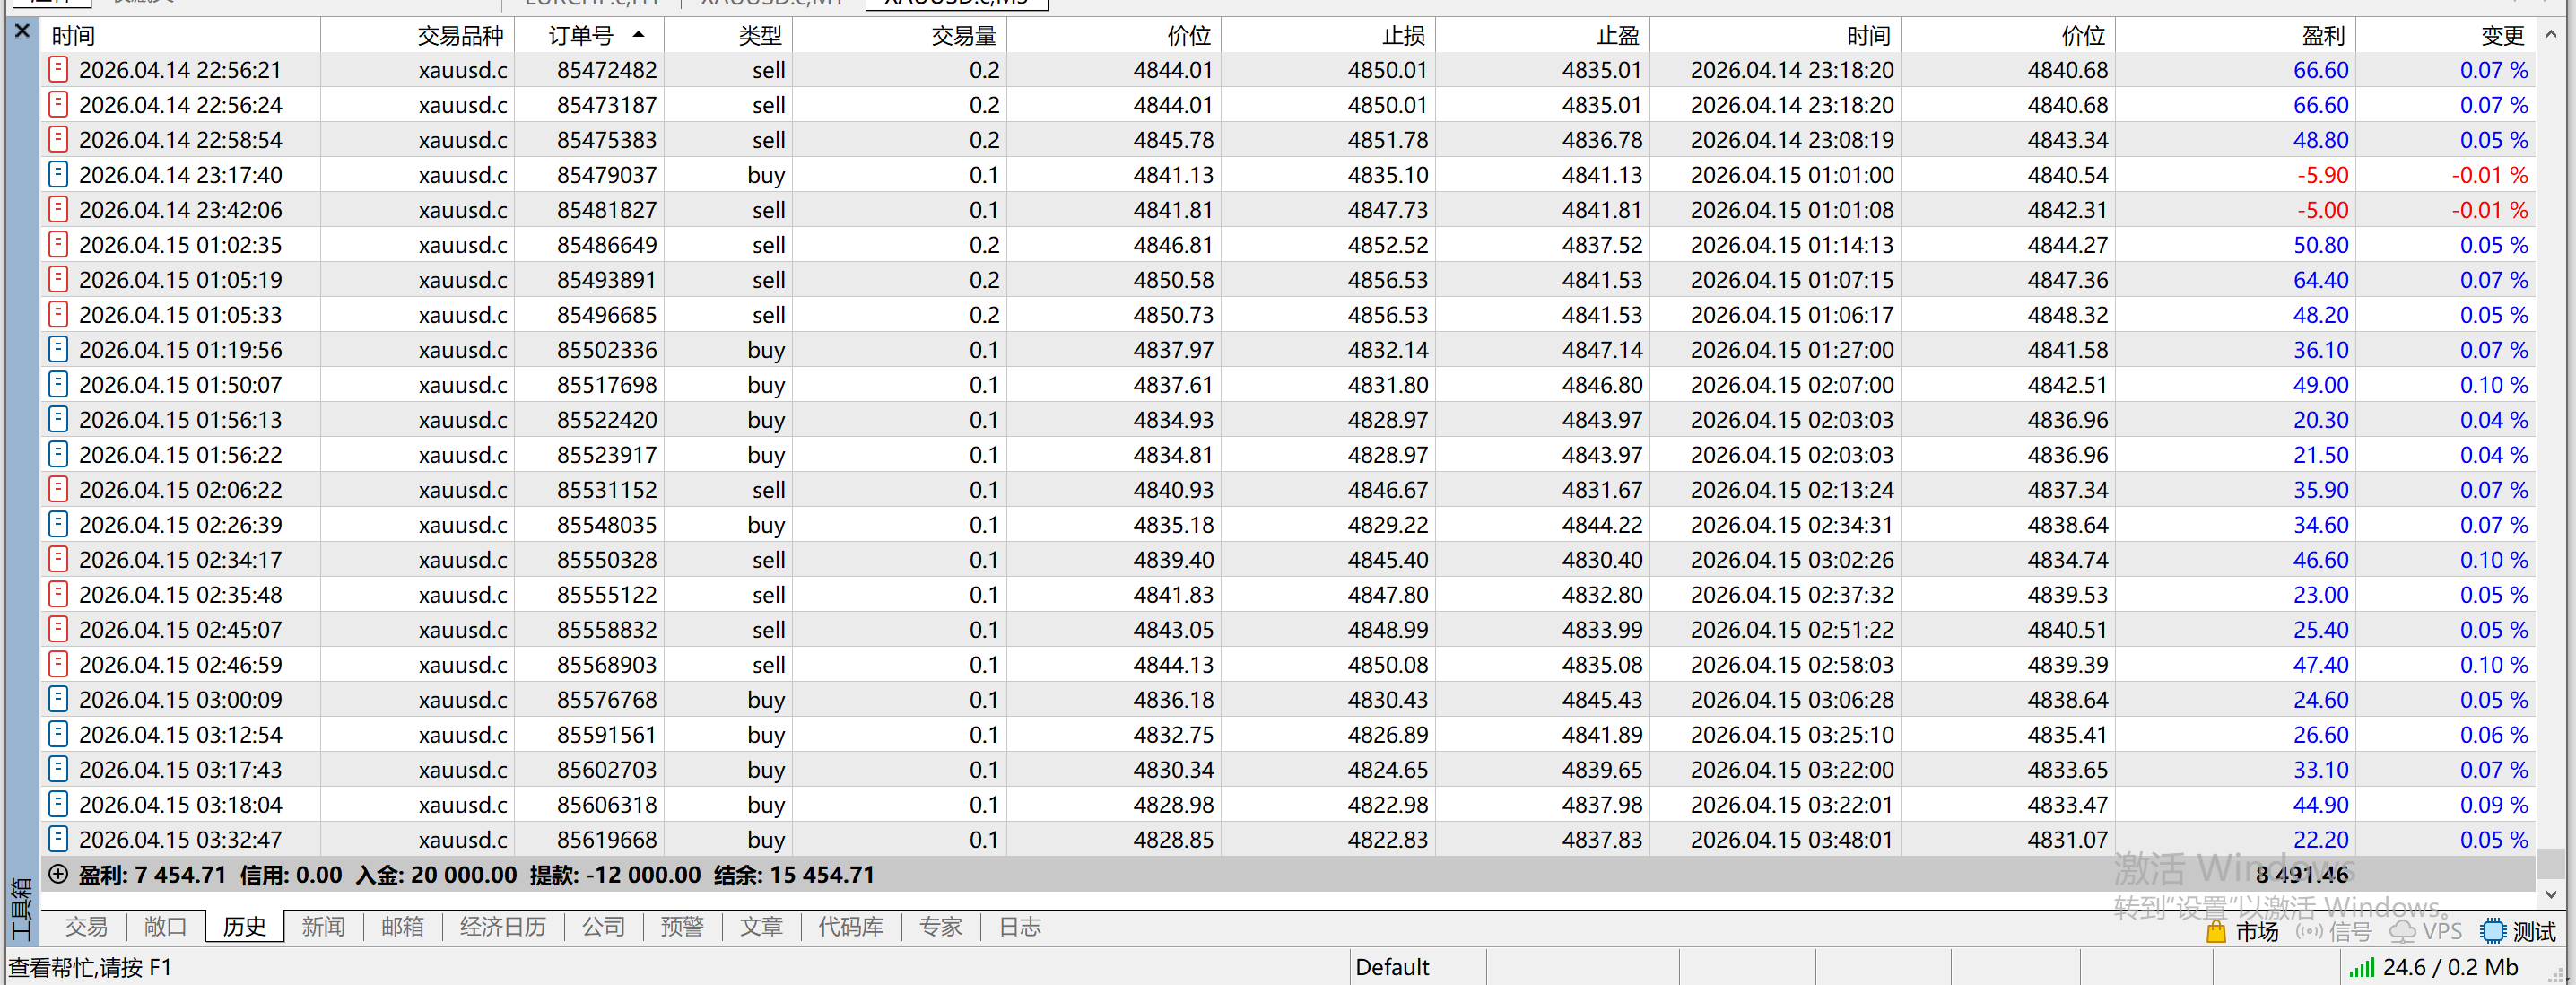Click the 工具箱 vertical panel label
This screenshot has height=985, width=2576.
(21, 909)
